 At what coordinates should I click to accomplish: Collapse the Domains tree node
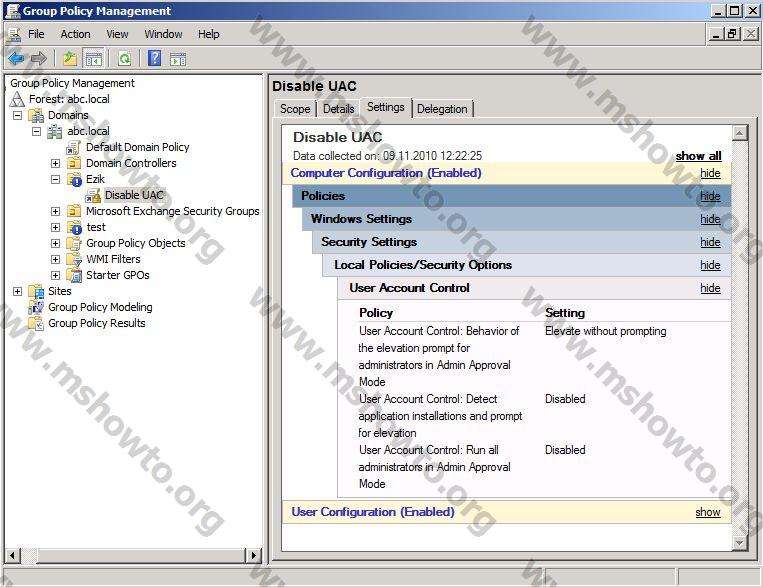coord(18,115)
